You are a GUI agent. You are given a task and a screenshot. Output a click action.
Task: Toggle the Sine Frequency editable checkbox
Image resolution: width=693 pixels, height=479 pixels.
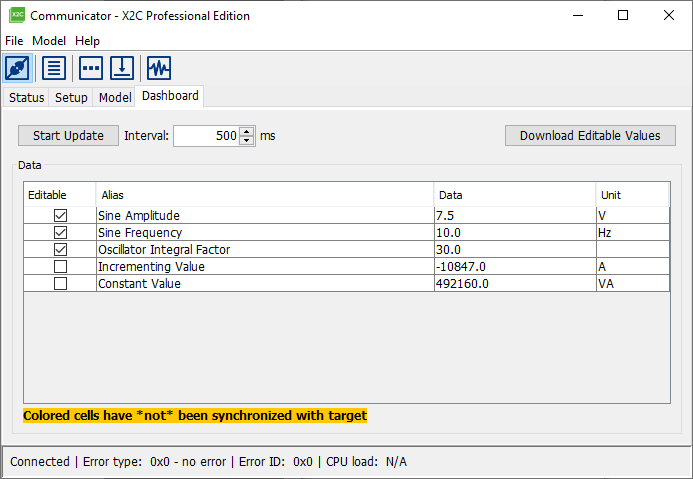click(x=60, y=232)
